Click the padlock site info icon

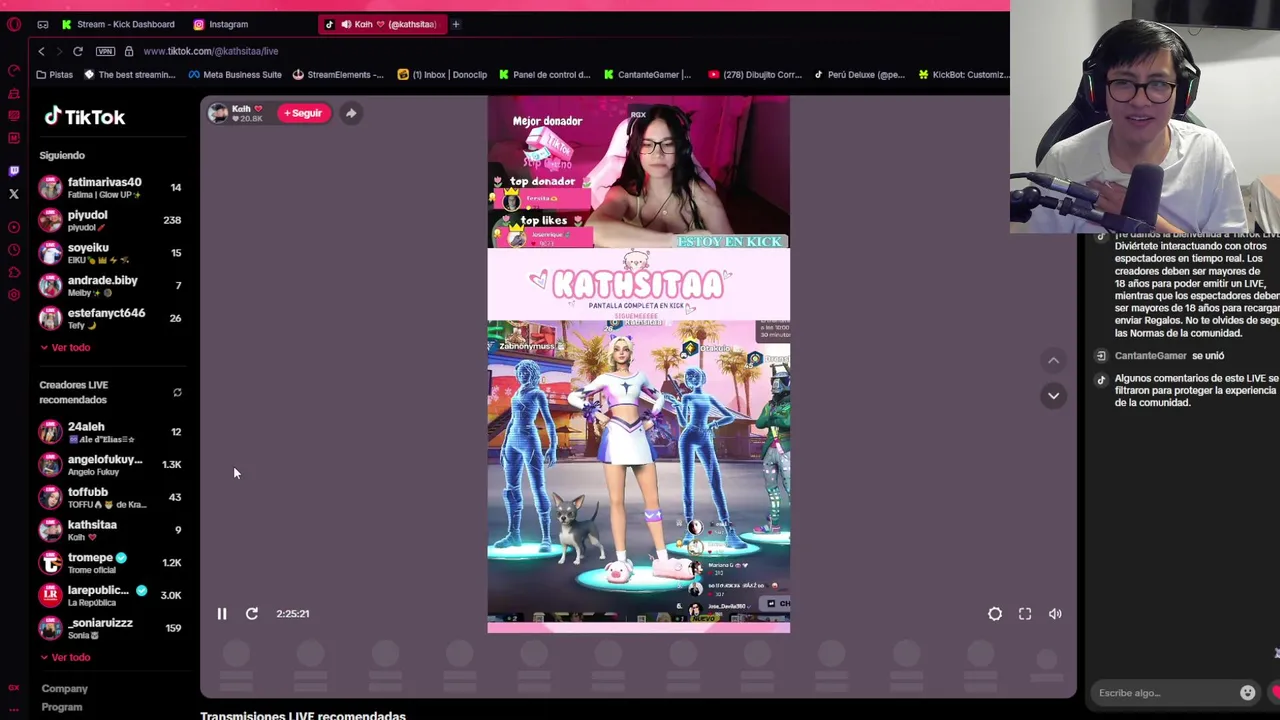click(x=128, y=51)
